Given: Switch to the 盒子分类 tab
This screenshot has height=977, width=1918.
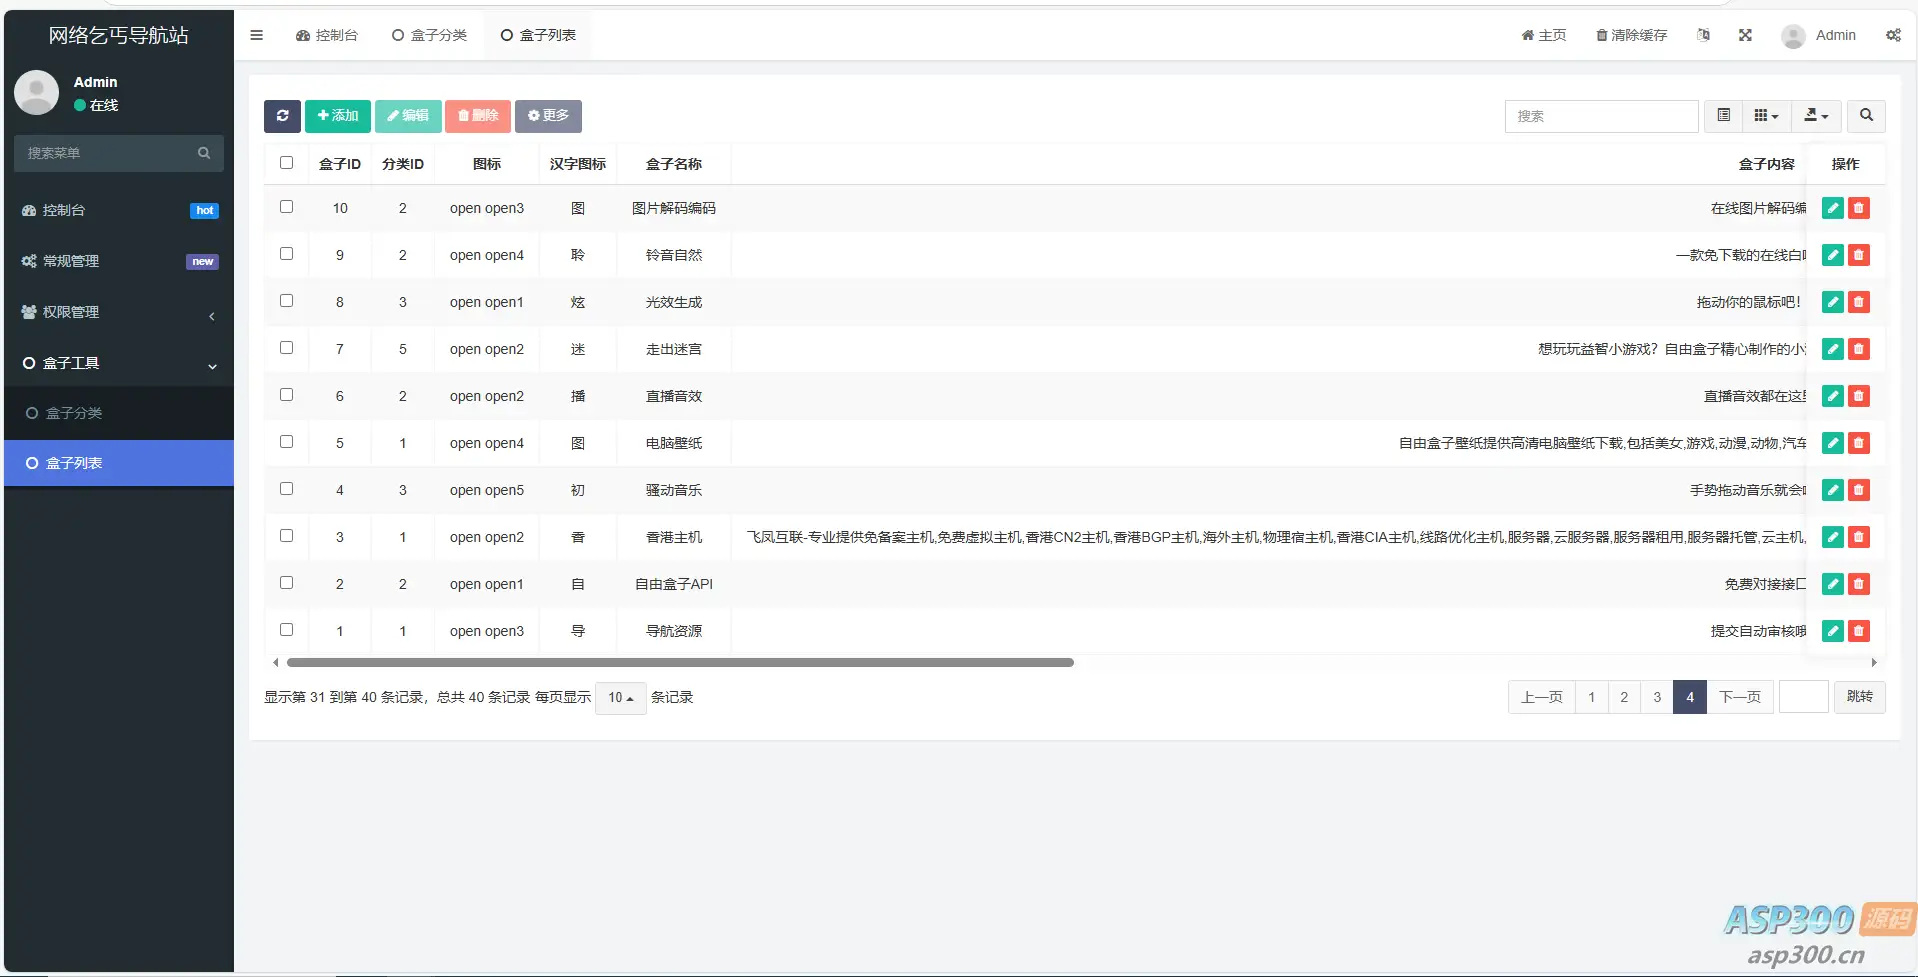Looking at the screenshot, I should pyautogui.click(x=430, y=35).
